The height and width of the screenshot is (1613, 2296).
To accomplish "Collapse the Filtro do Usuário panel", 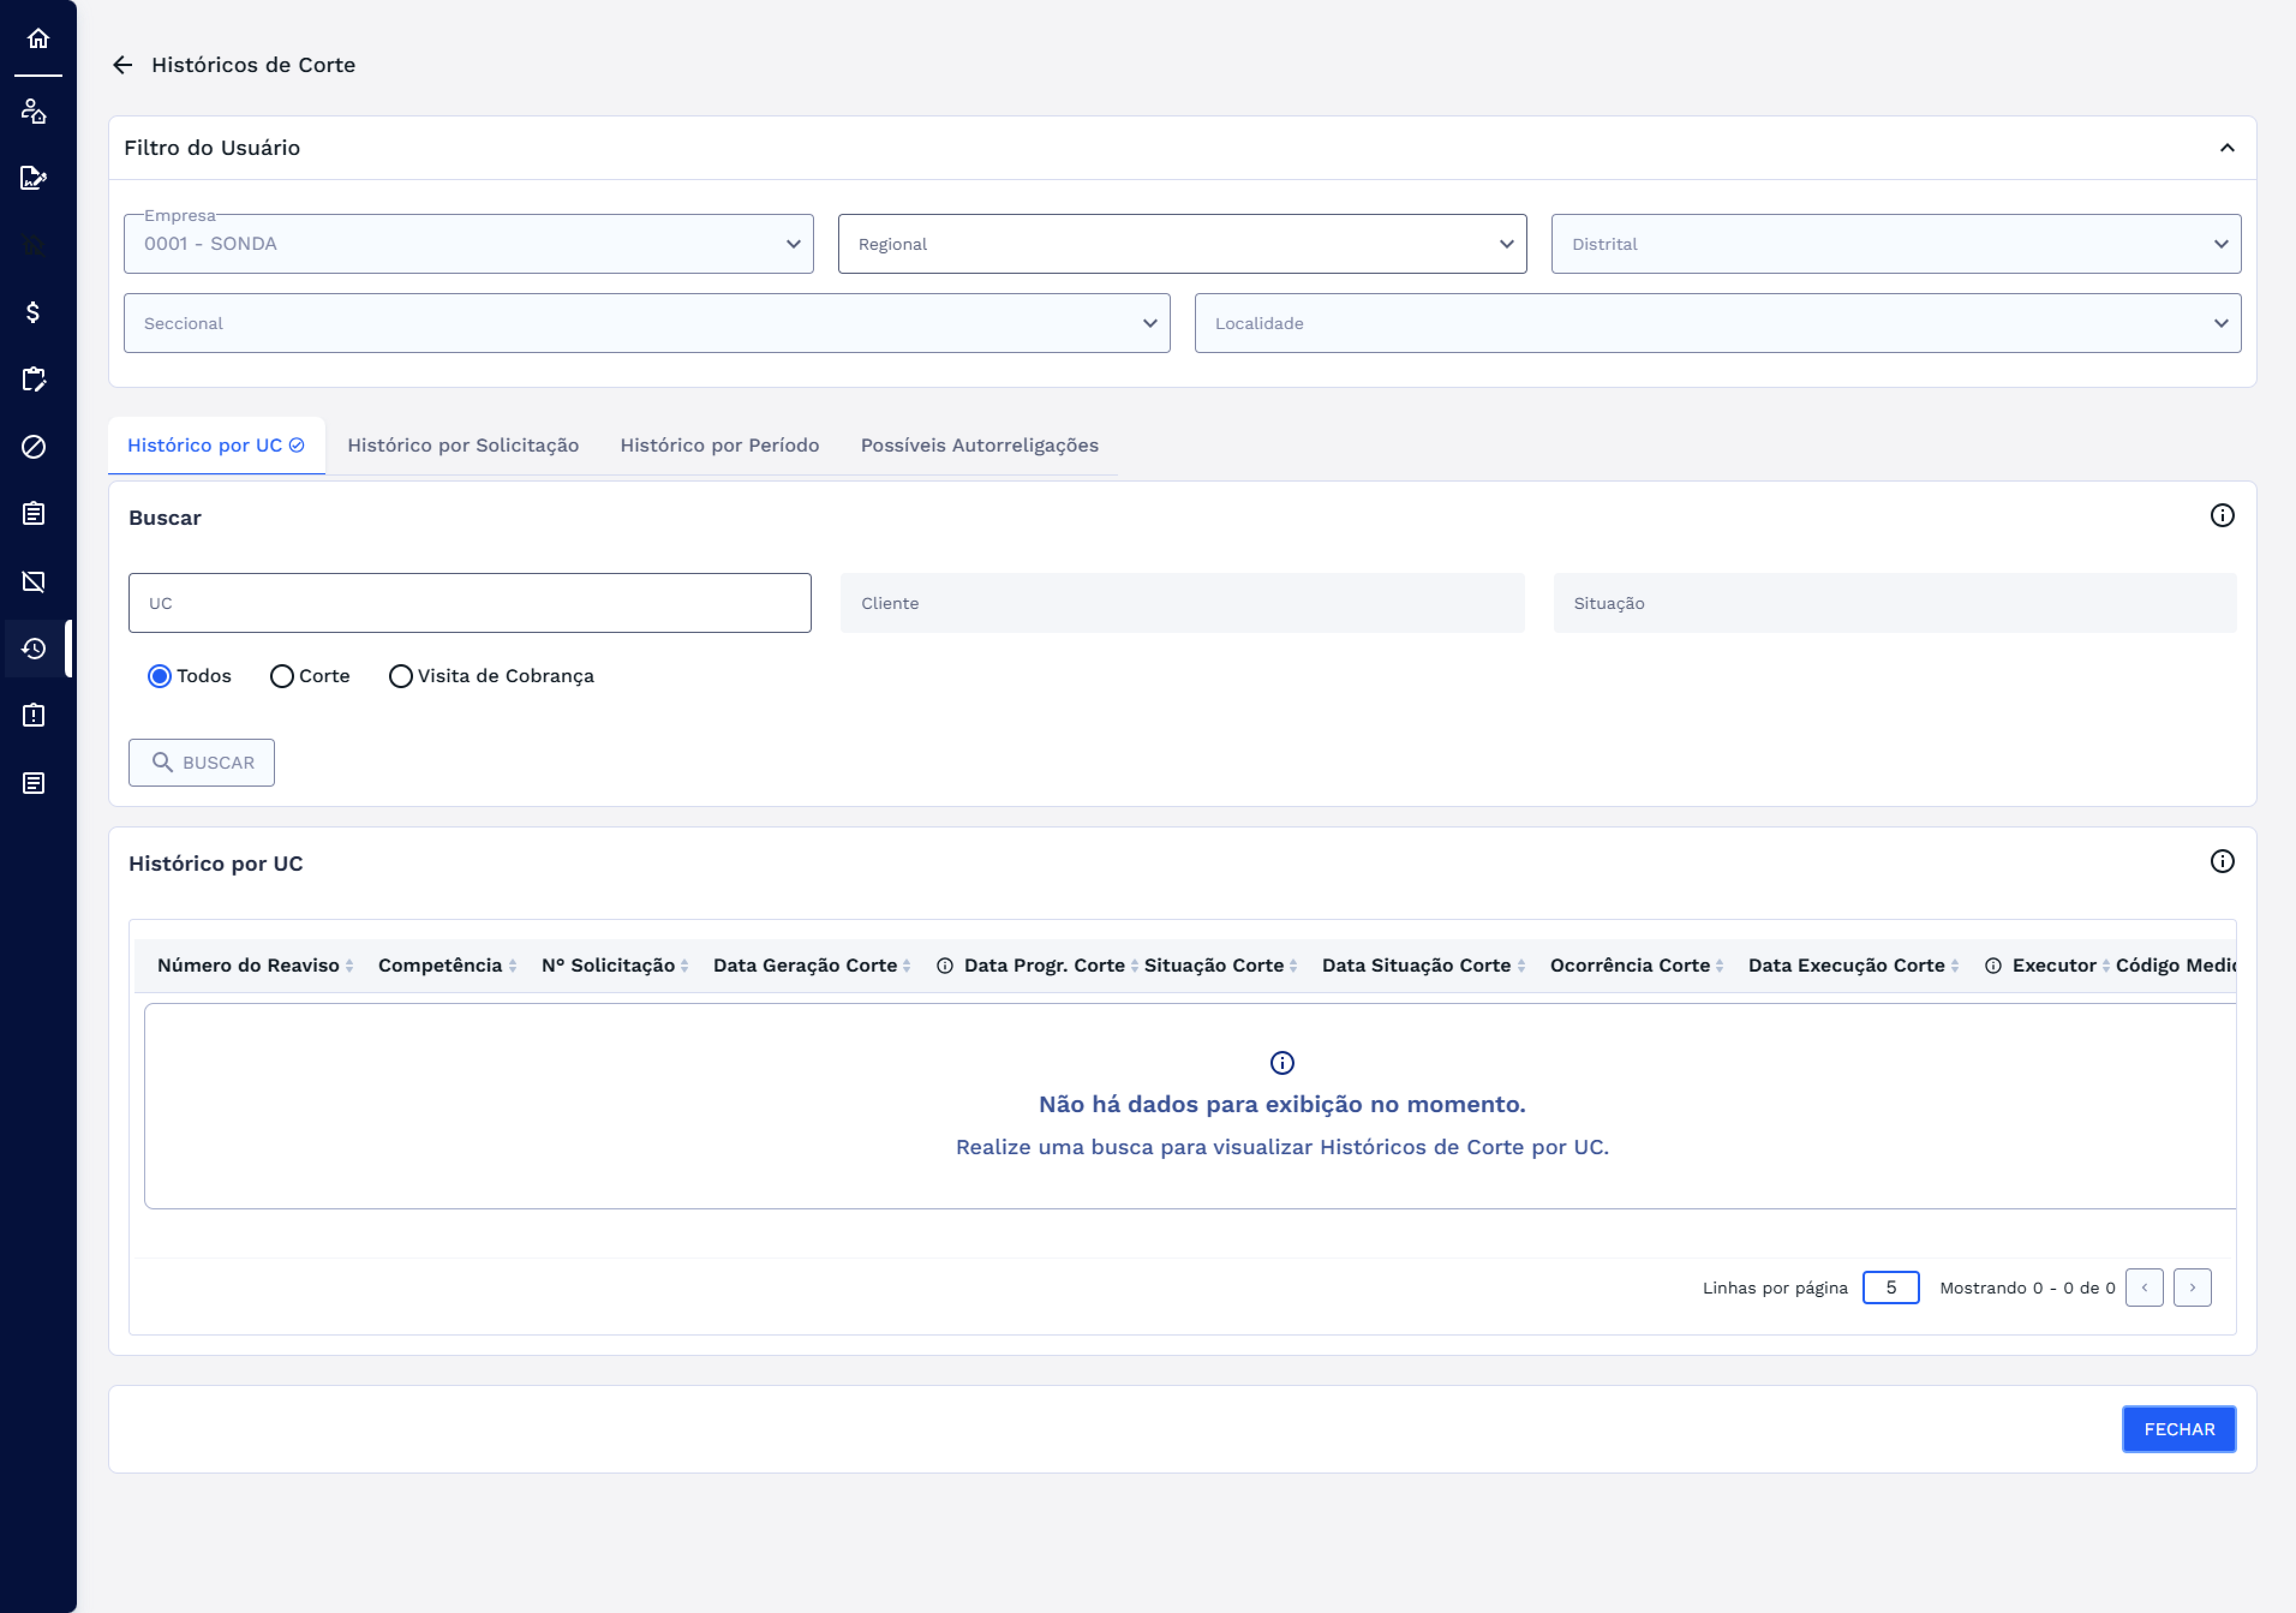I will [x=2226, y=148].
